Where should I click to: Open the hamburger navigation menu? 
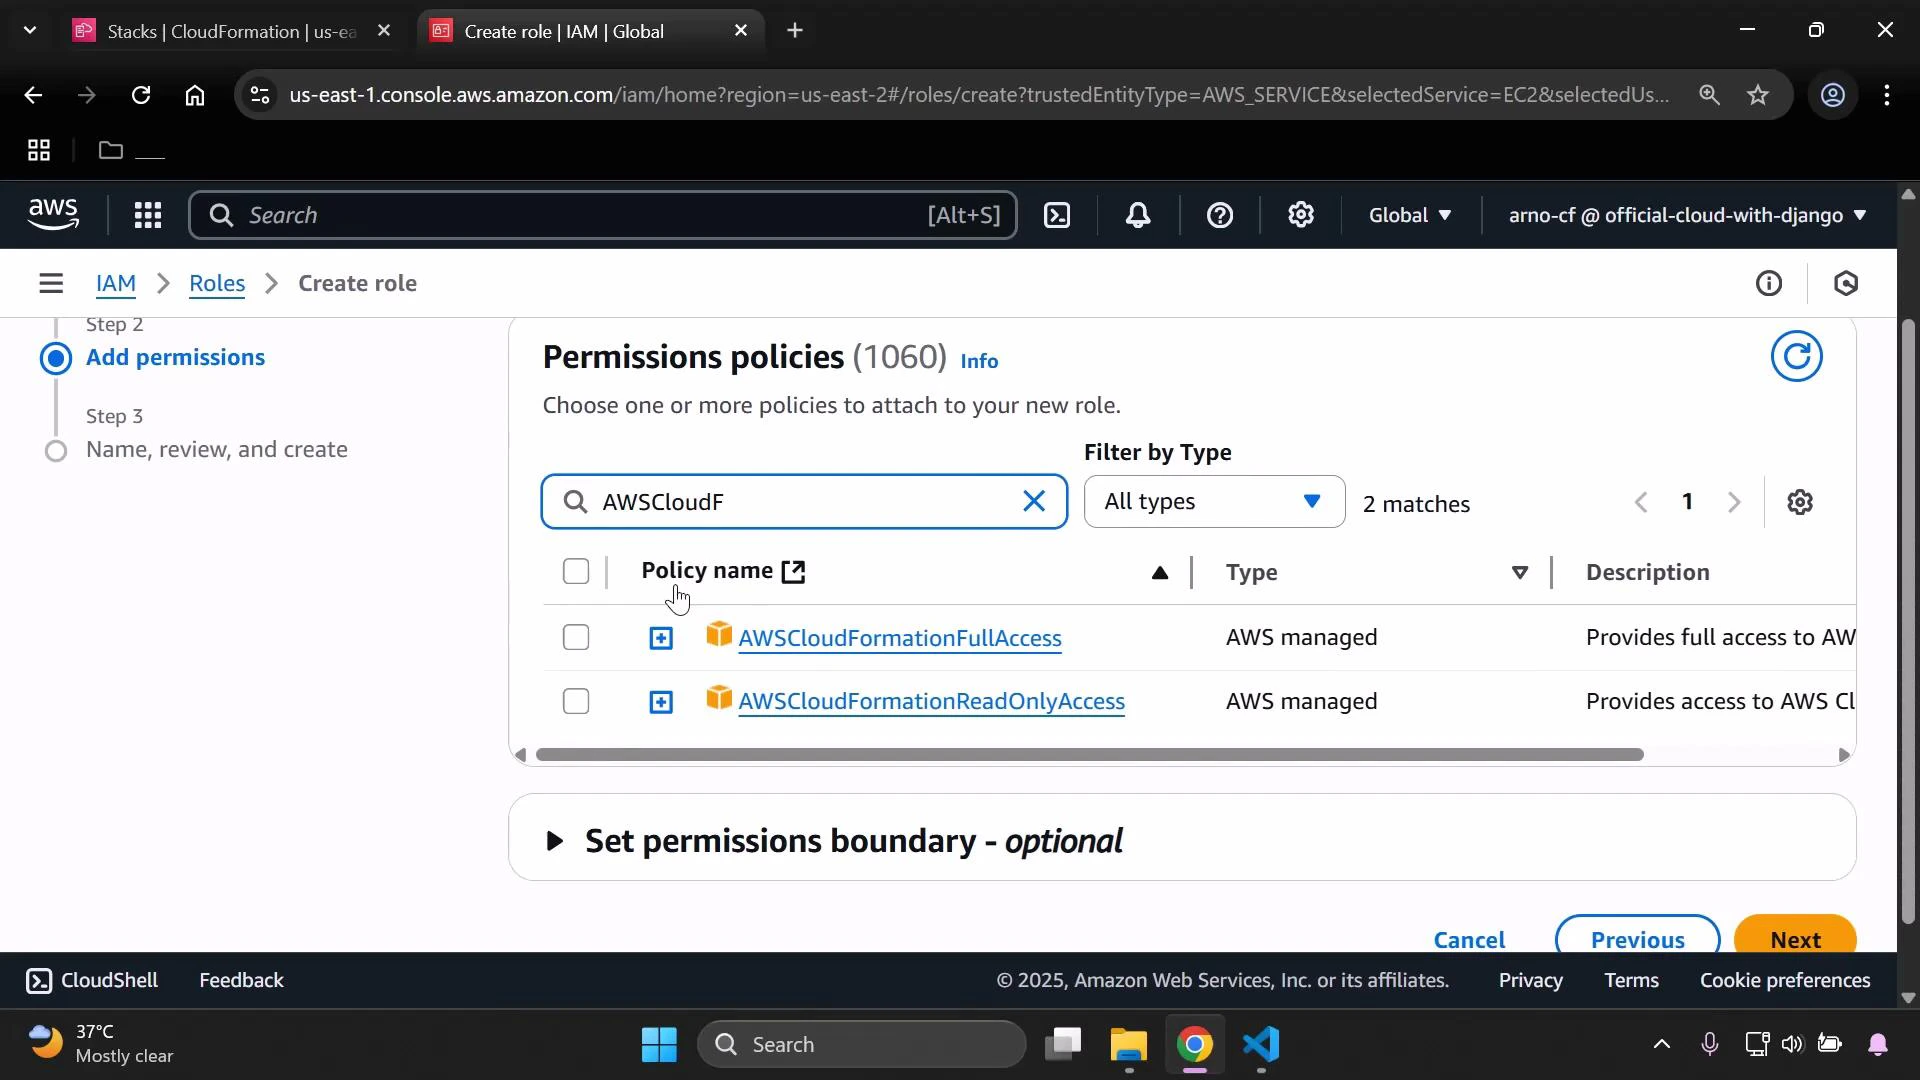(x=51, y=283)
